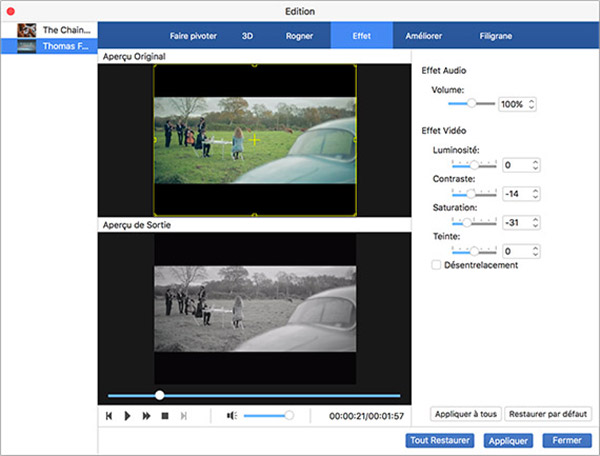
Task: Click the Restaurer par défaut button
Action: point(548,414)
